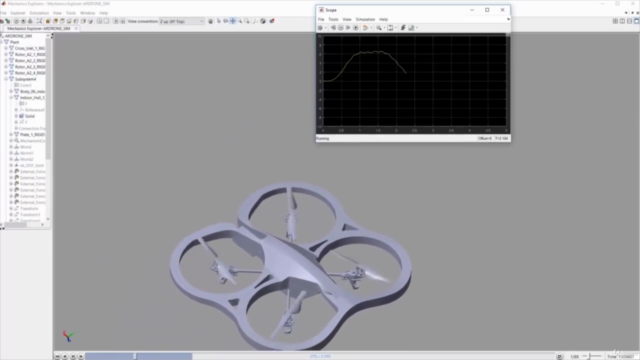Click the Scope pause simulation button
Image resolution: width=640 pixels, height=360 pixels.
tap(341, 28)
